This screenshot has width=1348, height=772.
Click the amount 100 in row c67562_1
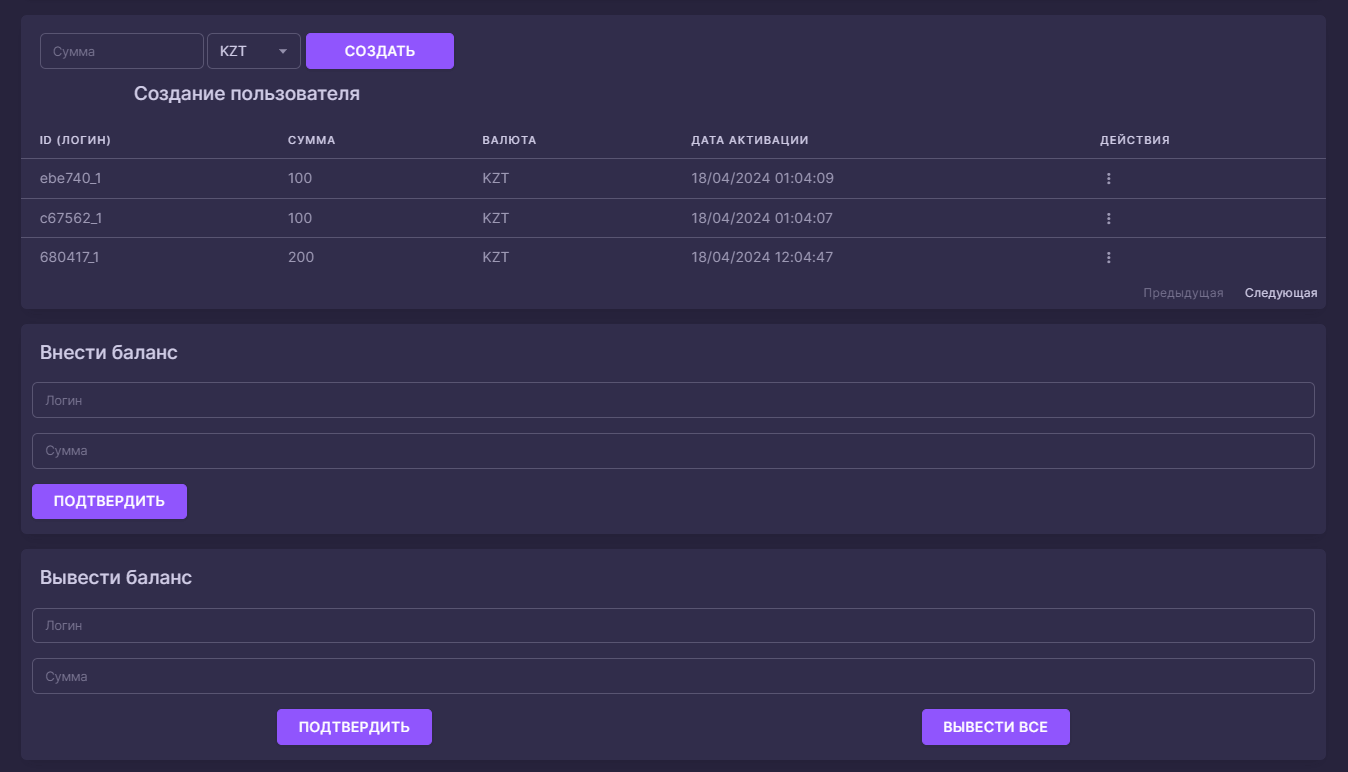pyautogui.click(x=300, y=218)
